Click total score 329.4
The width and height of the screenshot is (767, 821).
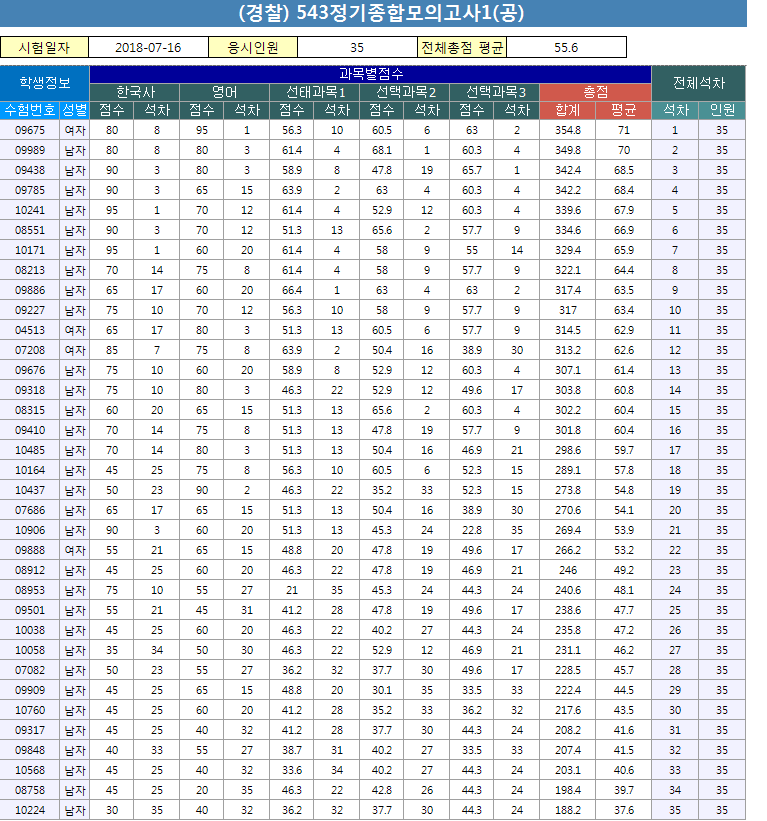coord(568,250)
